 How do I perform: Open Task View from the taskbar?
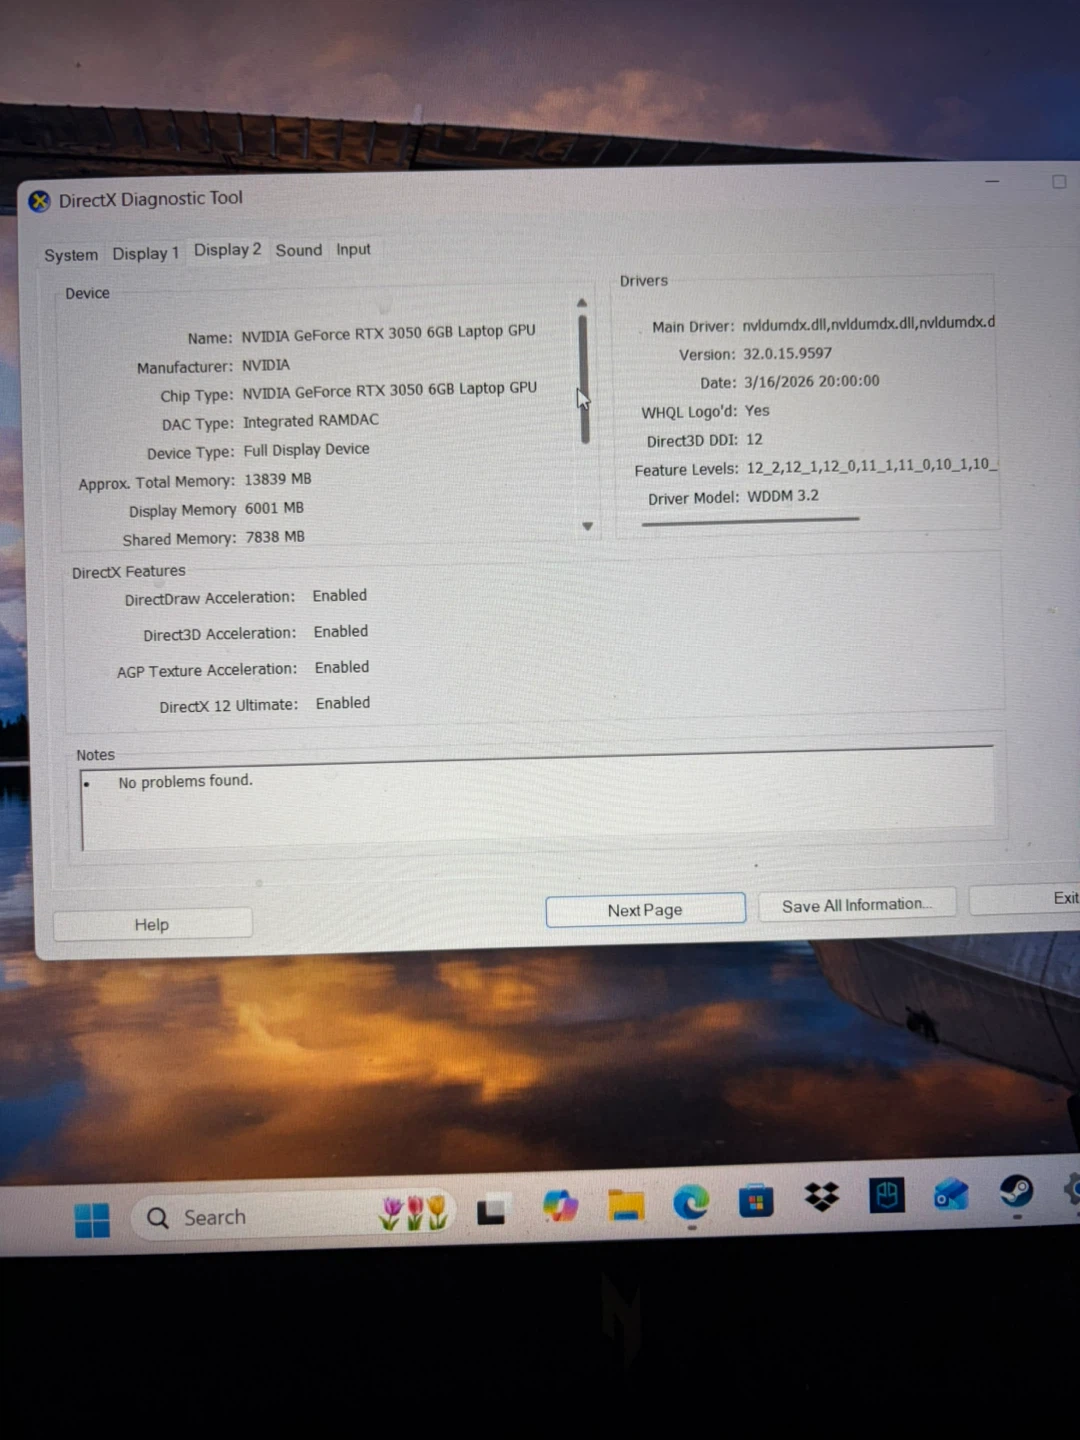pos(491,1211)
